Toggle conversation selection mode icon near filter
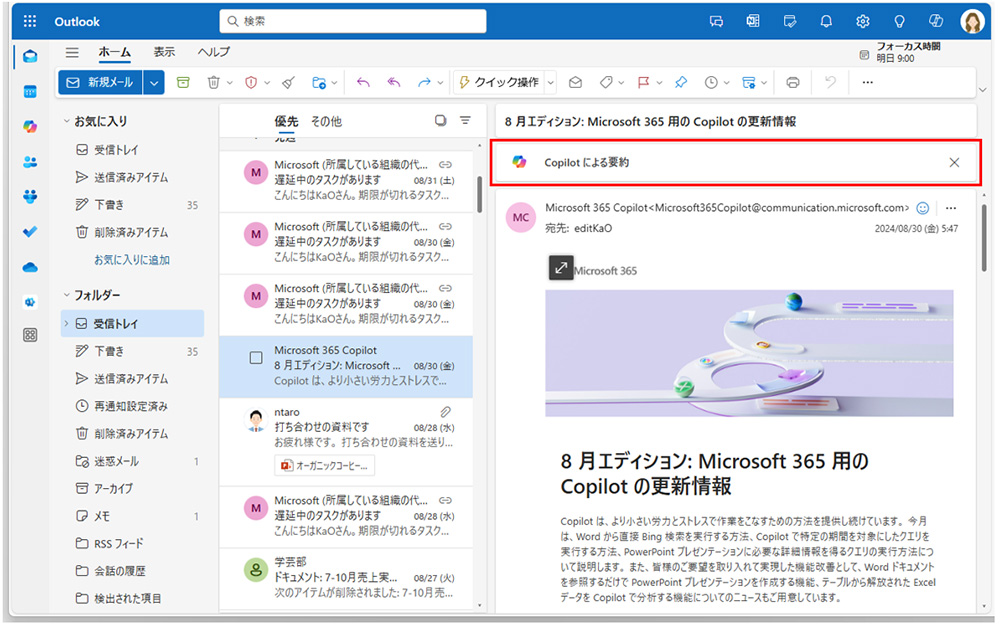This screenshot has height=627, width=1000. 440,119
